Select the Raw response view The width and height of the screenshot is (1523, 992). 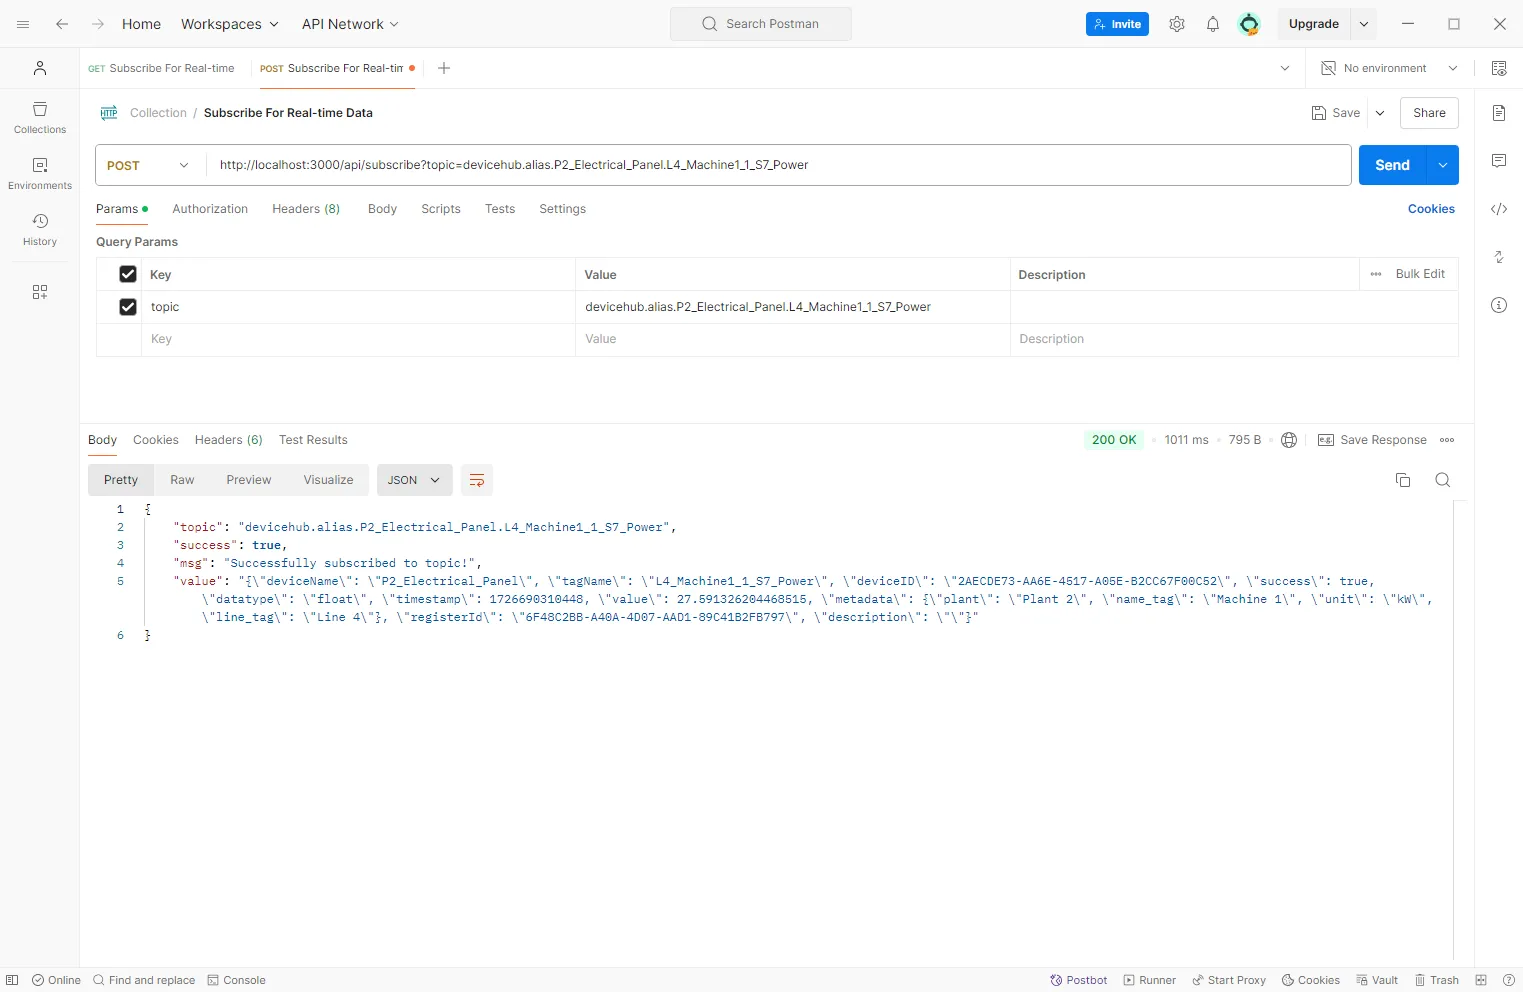click(182, 480)
